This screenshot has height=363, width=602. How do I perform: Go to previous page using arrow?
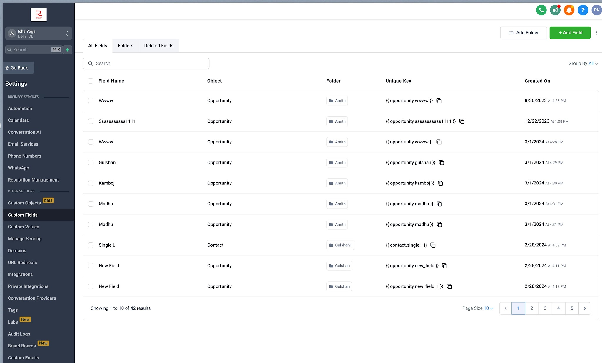(505, 308)
